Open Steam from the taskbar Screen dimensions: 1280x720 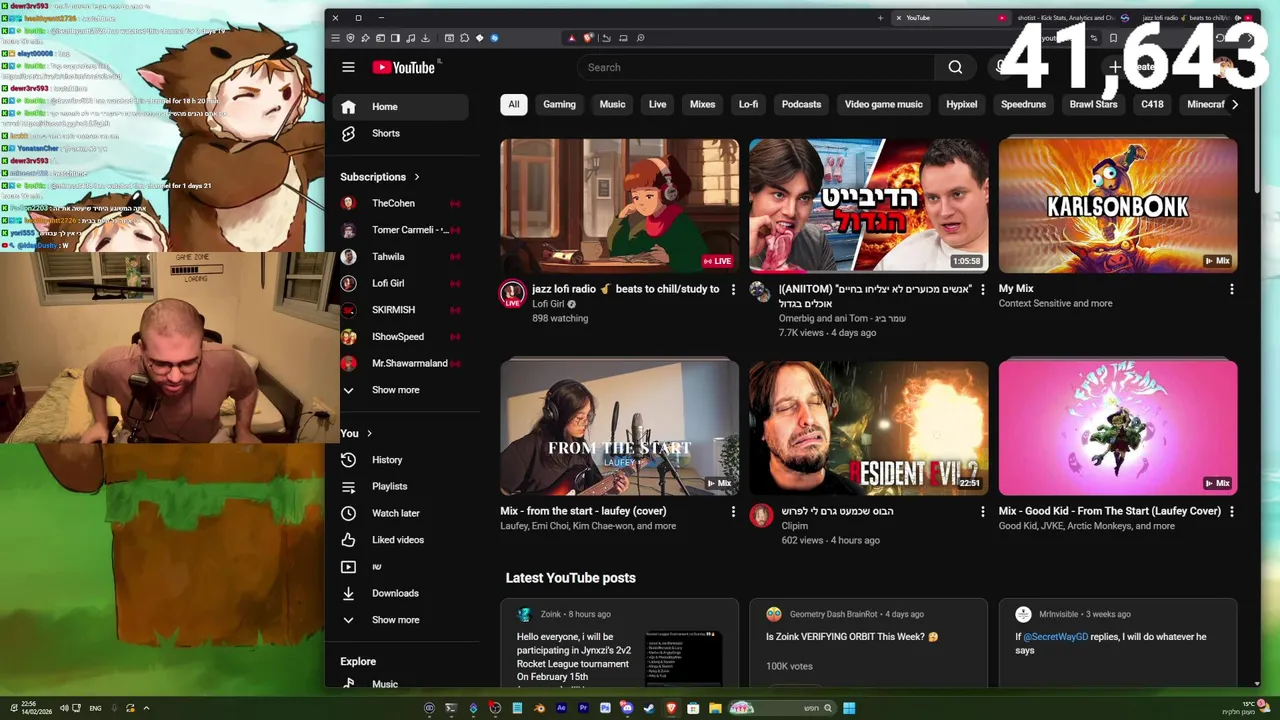[649, 708]
